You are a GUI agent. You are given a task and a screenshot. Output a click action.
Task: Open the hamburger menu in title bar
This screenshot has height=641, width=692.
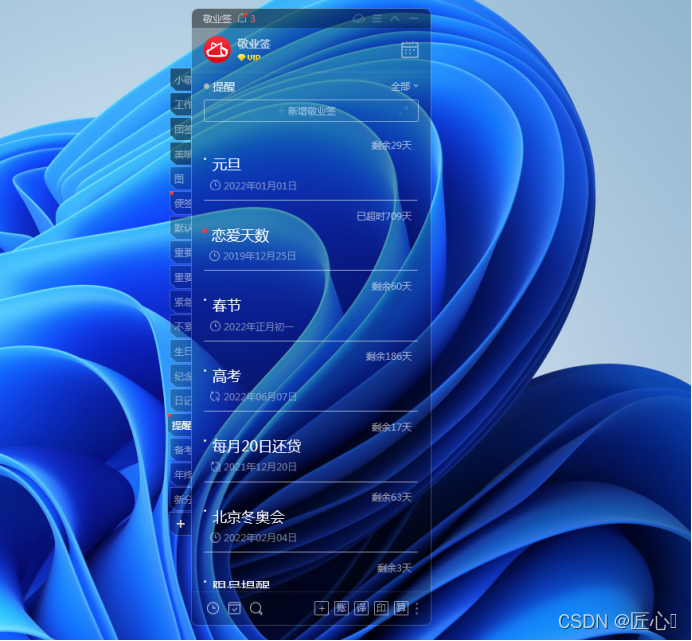click(377, 19)
